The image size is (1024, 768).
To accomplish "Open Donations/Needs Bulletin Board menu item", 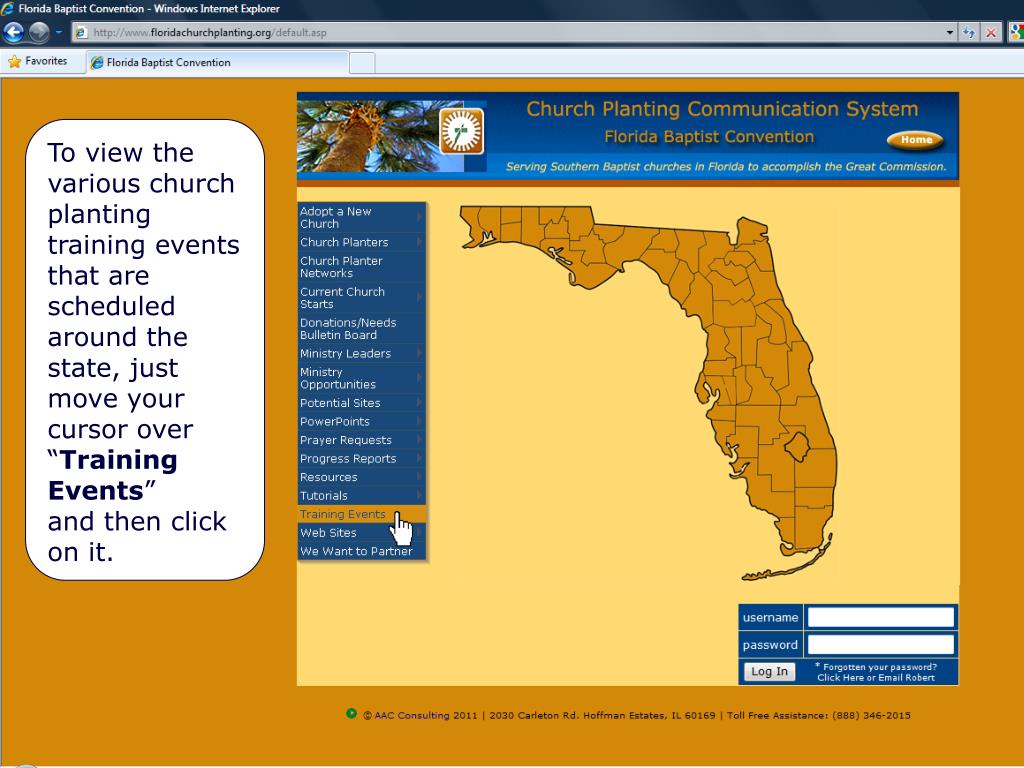I will coord(362,328).
